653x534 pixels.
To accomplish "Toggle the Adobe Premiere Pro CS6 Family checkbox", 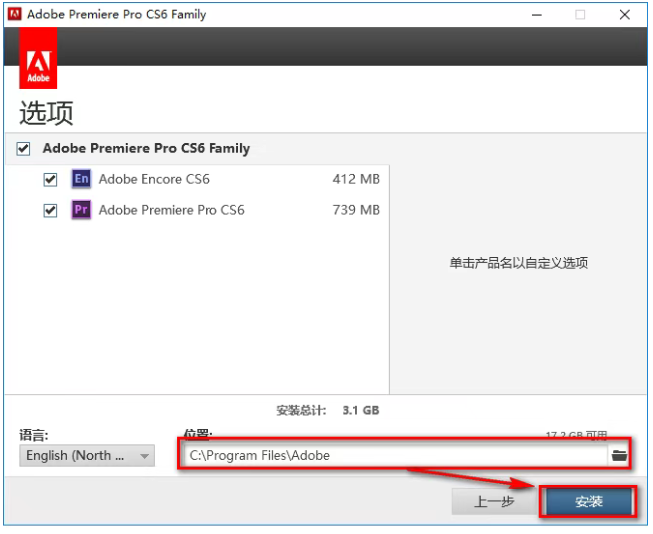I will [24, 149].
